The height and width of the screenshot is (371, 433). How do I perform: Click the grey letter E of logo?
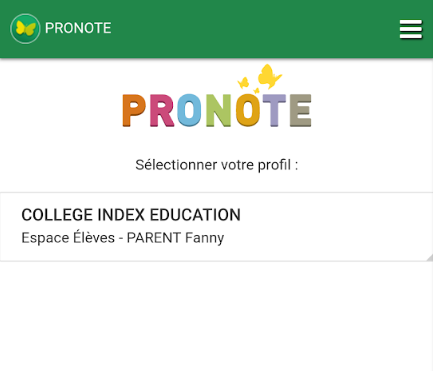(300, 110)
